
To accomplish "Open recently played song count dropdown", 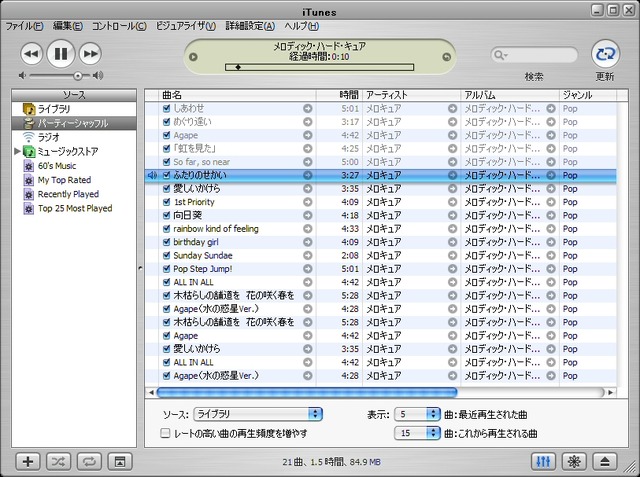I will pos(417,413).
